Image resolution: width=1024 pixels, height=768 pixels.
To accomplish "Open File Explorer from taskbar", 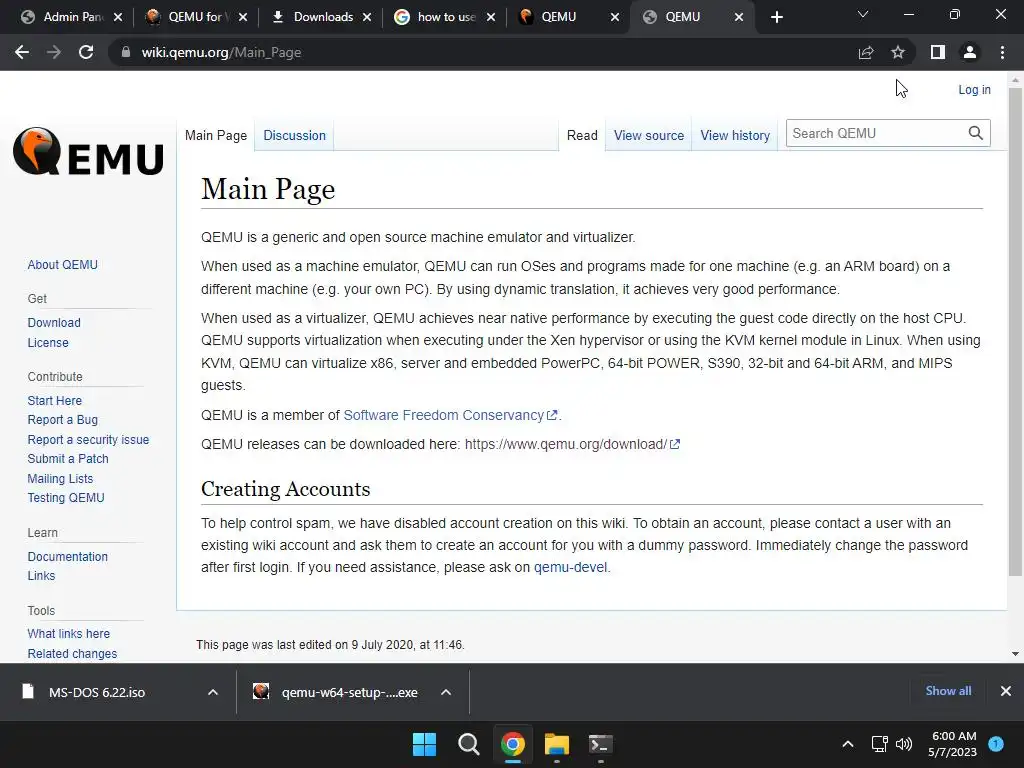I will point(557,744).
